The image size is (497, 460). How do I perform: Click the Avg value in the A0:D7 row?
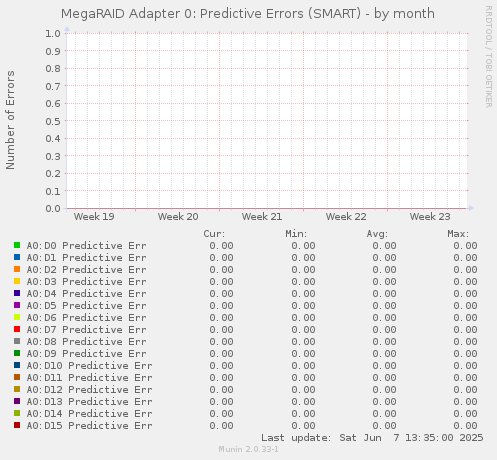[384, 330]
